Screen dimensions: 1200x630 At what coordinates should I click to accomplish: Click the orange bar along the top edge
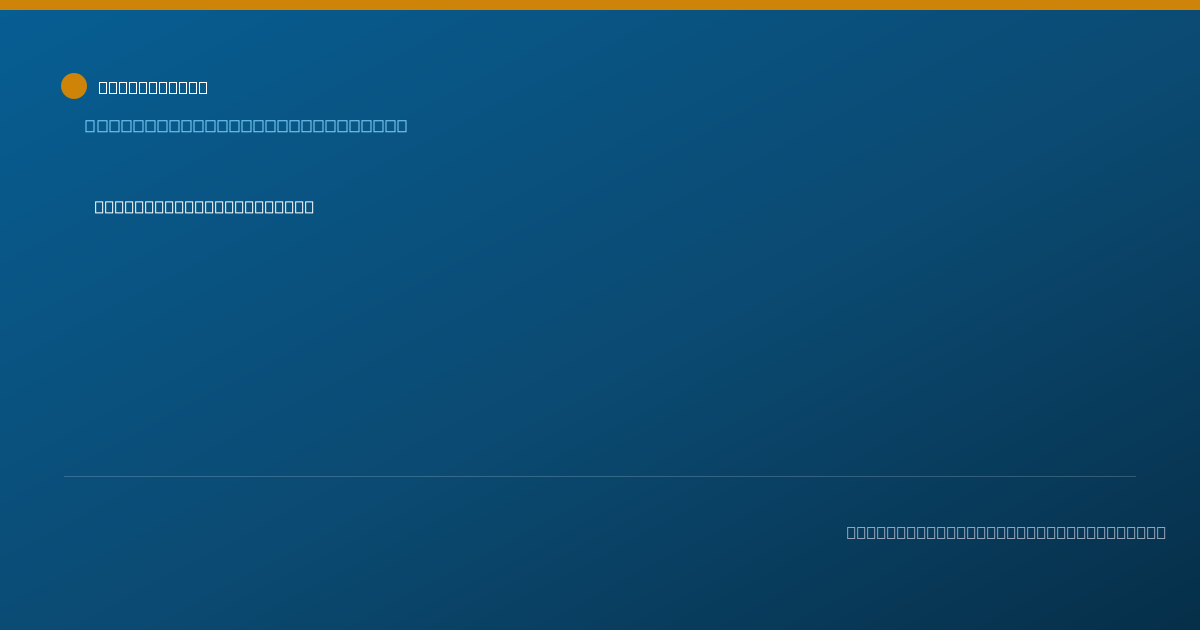[600, 5]
